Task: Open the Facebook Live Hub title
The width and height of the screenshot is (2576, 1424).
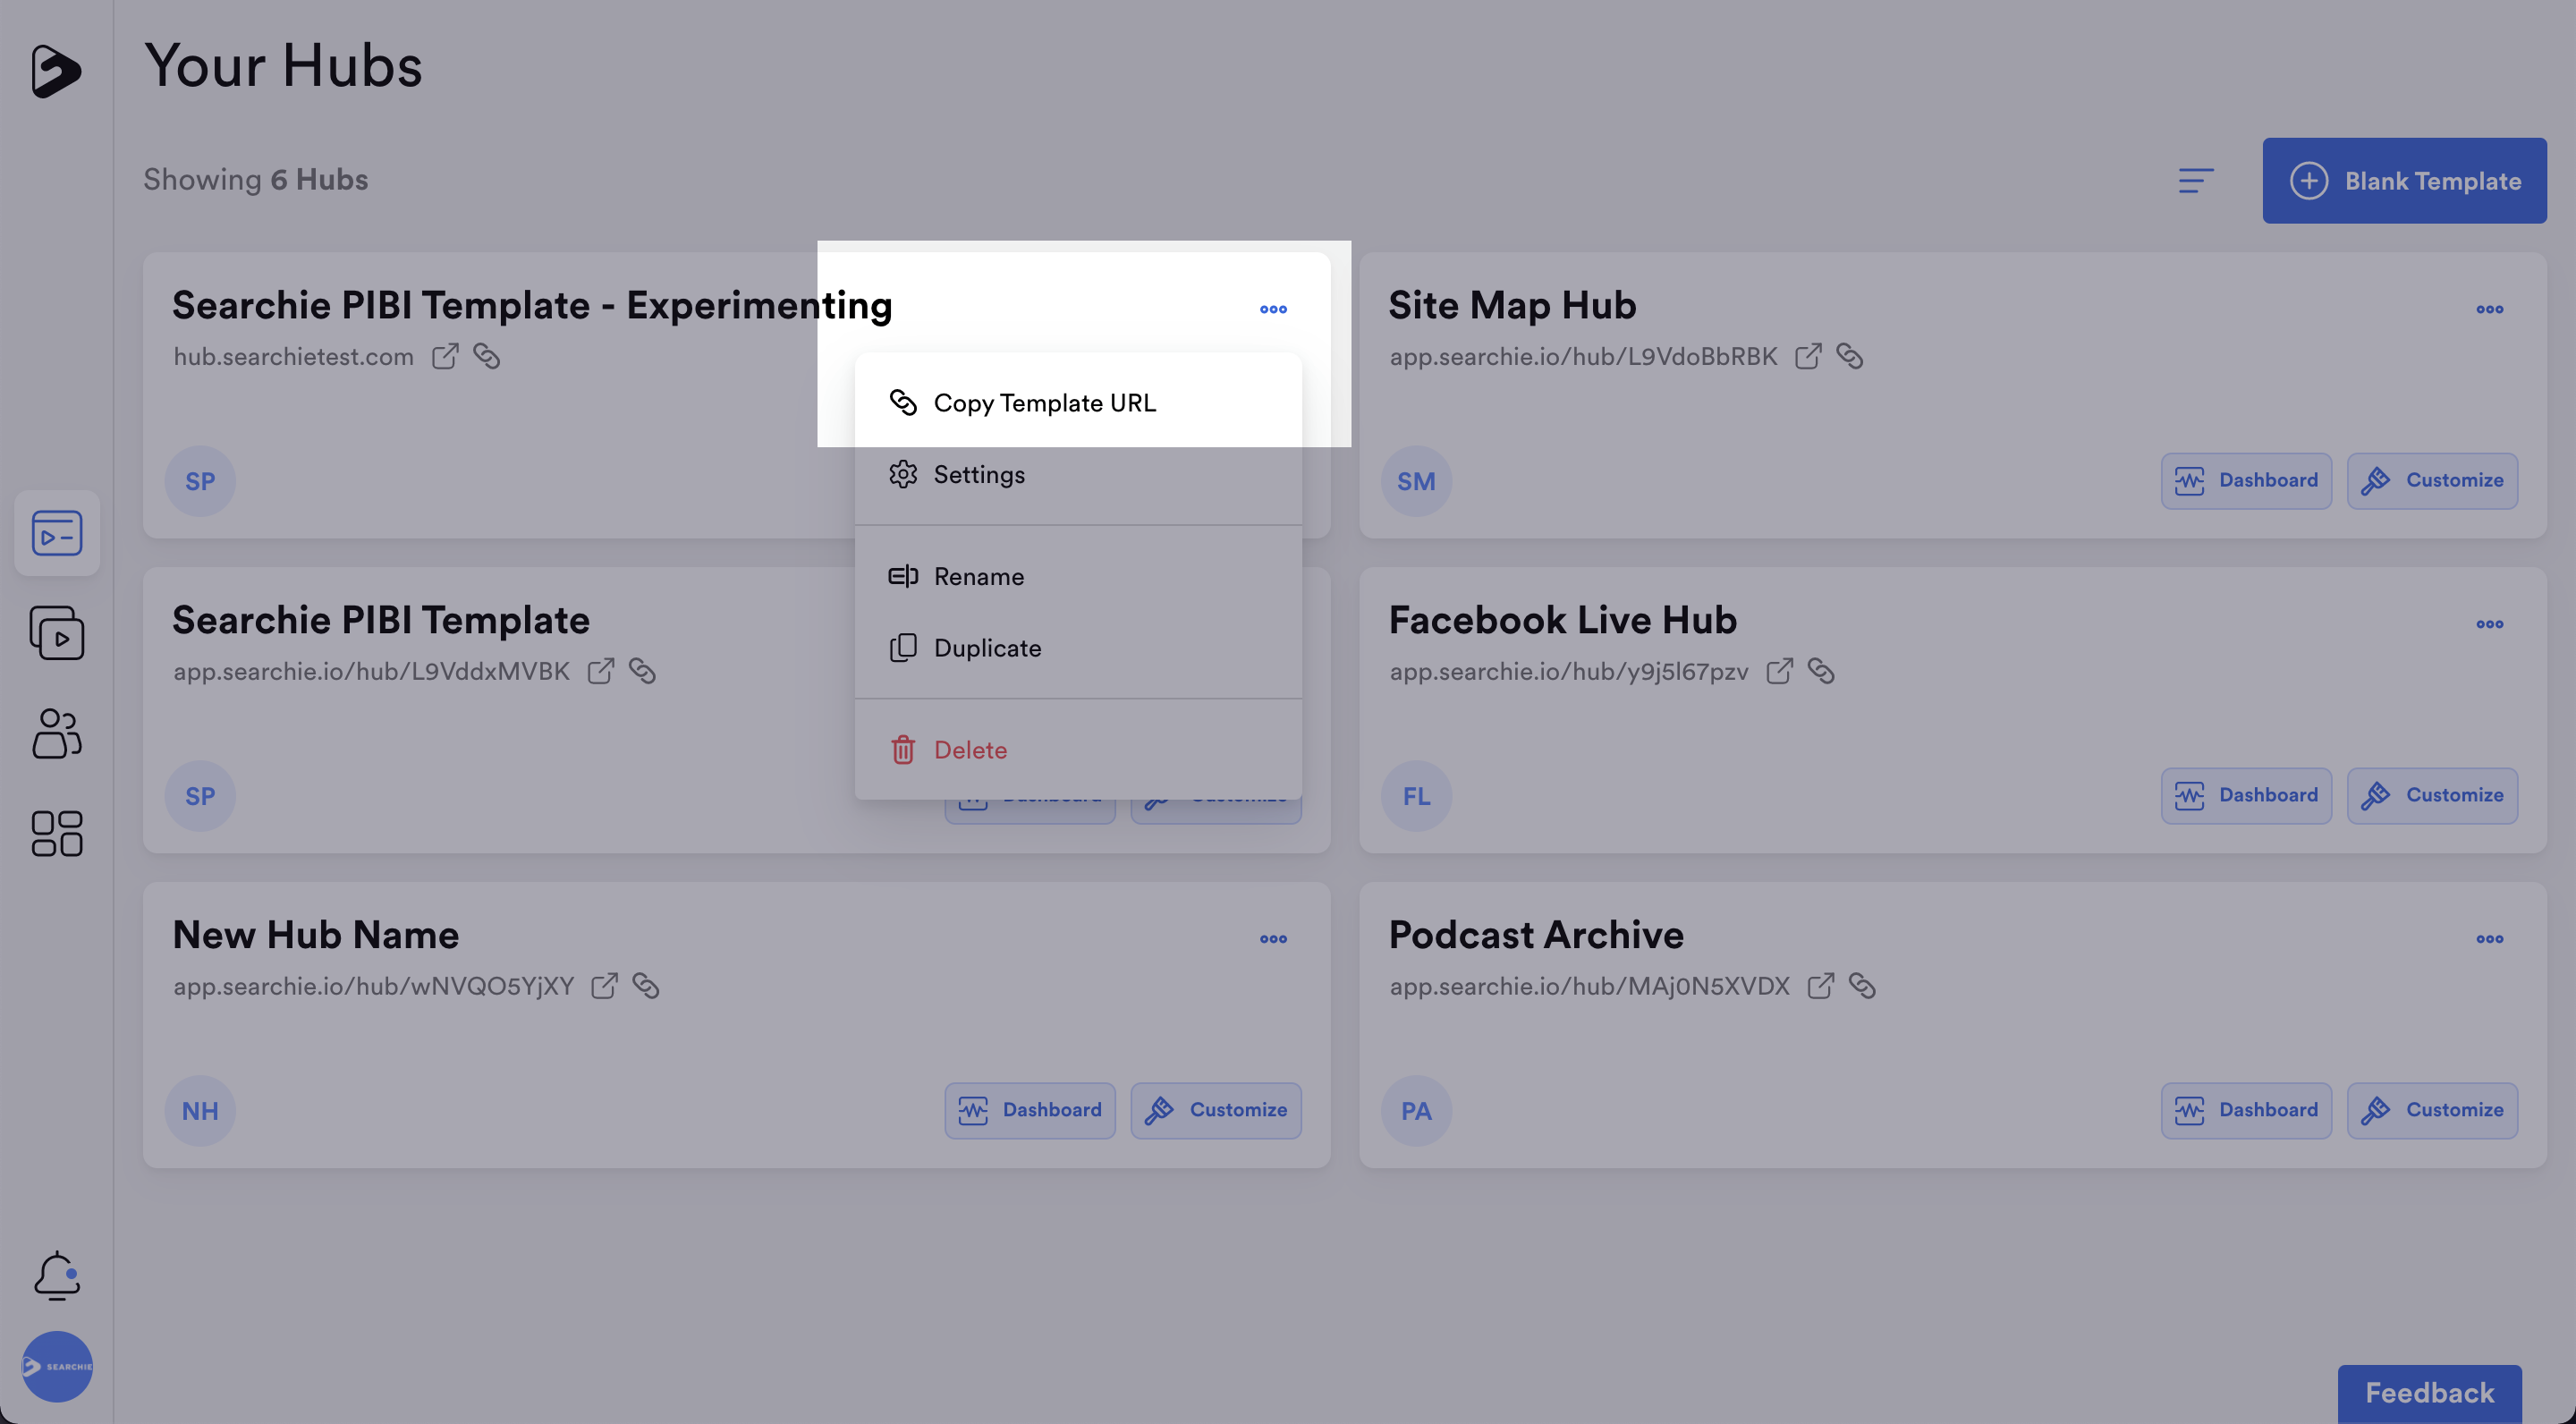Action: coord(1563,620)
